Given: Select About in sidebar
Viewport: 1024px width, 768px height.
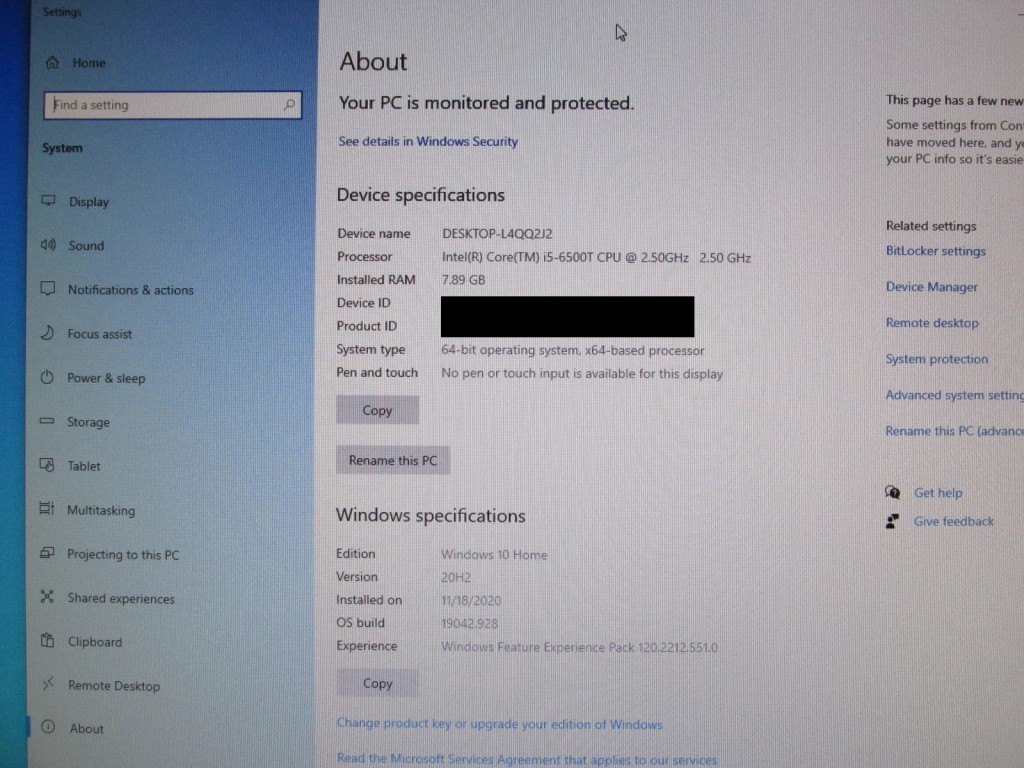Looking at the screenshot, I should pyautogui.click(x=86, y=729).
